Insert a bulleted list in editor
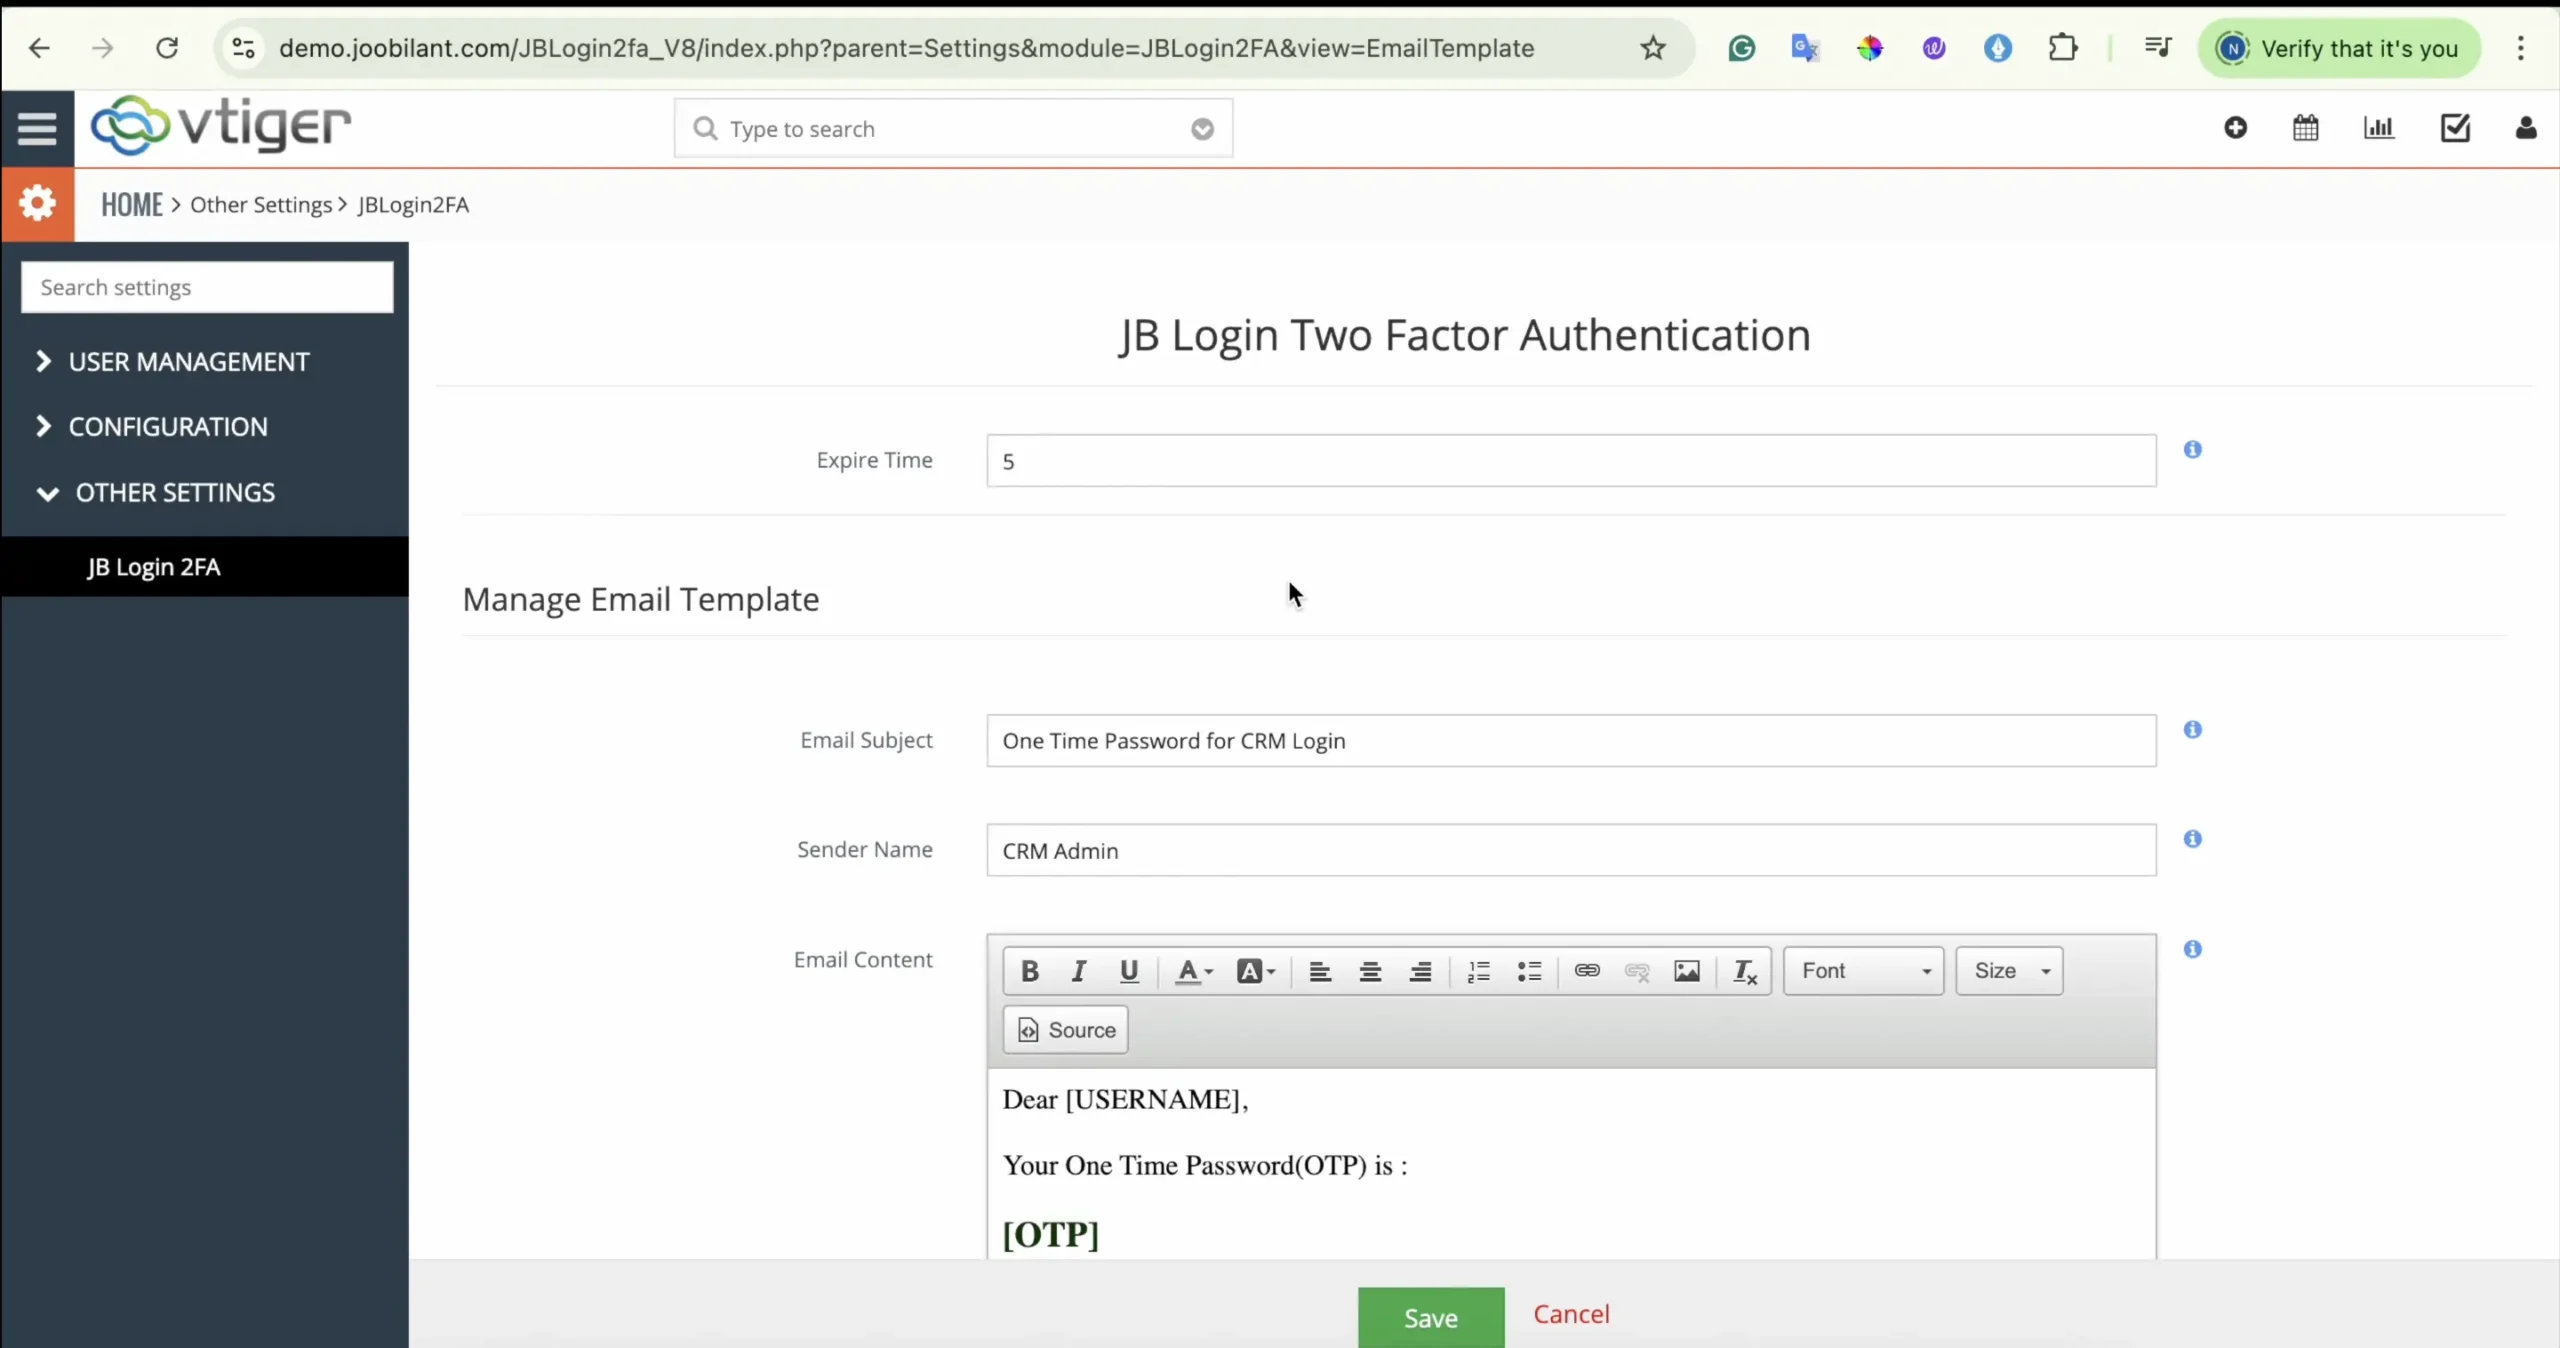This screenshot has height=1348, width=2560. pos(1529,971)
